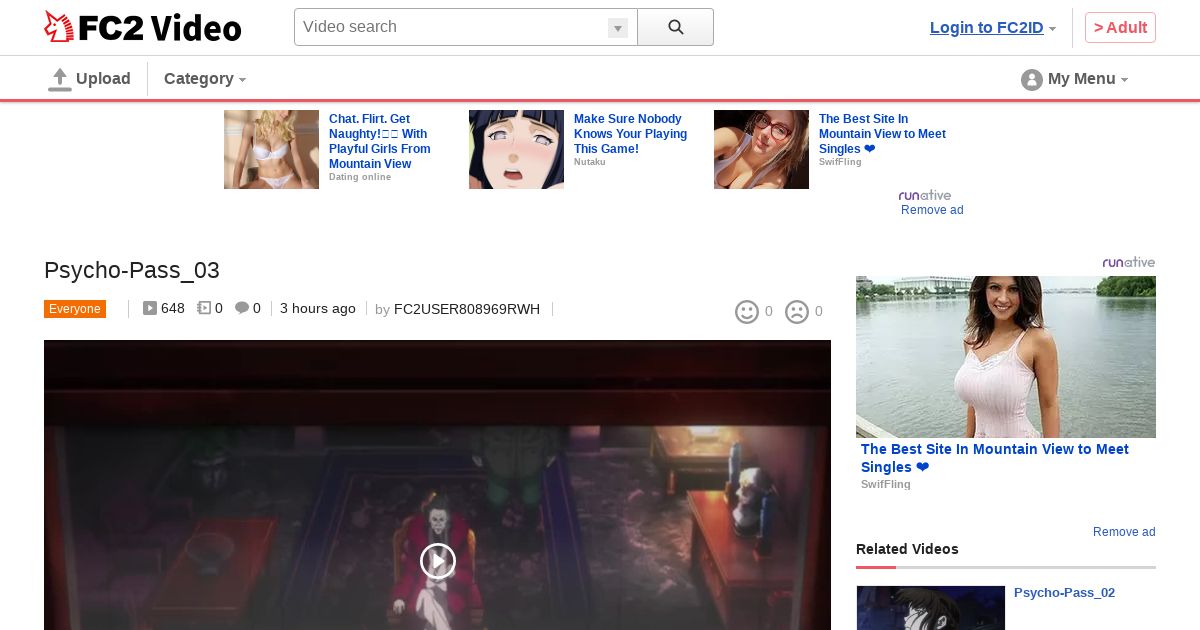Click the SwifFling label under sidebar ad
Viewport: 1200px width, 630px height.
click(886, 484)
